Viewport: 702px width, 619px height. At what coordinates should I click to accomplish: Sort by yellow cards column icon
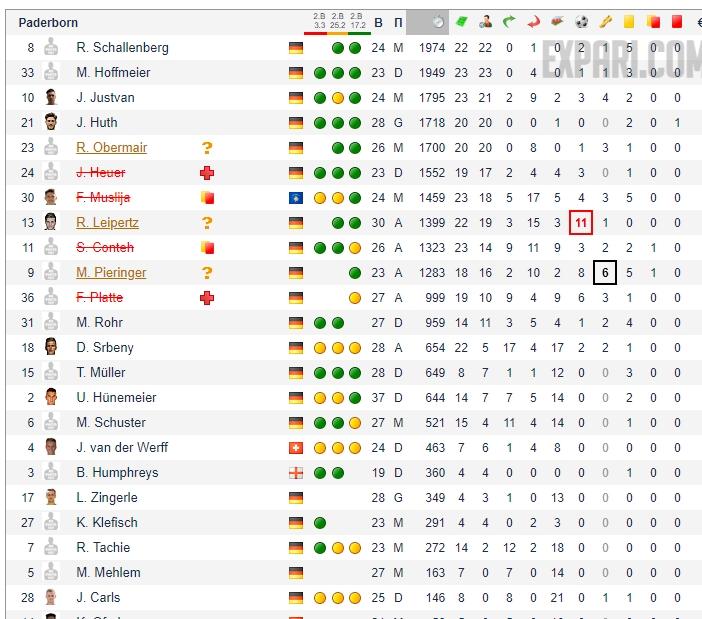[x=629, y=21]
